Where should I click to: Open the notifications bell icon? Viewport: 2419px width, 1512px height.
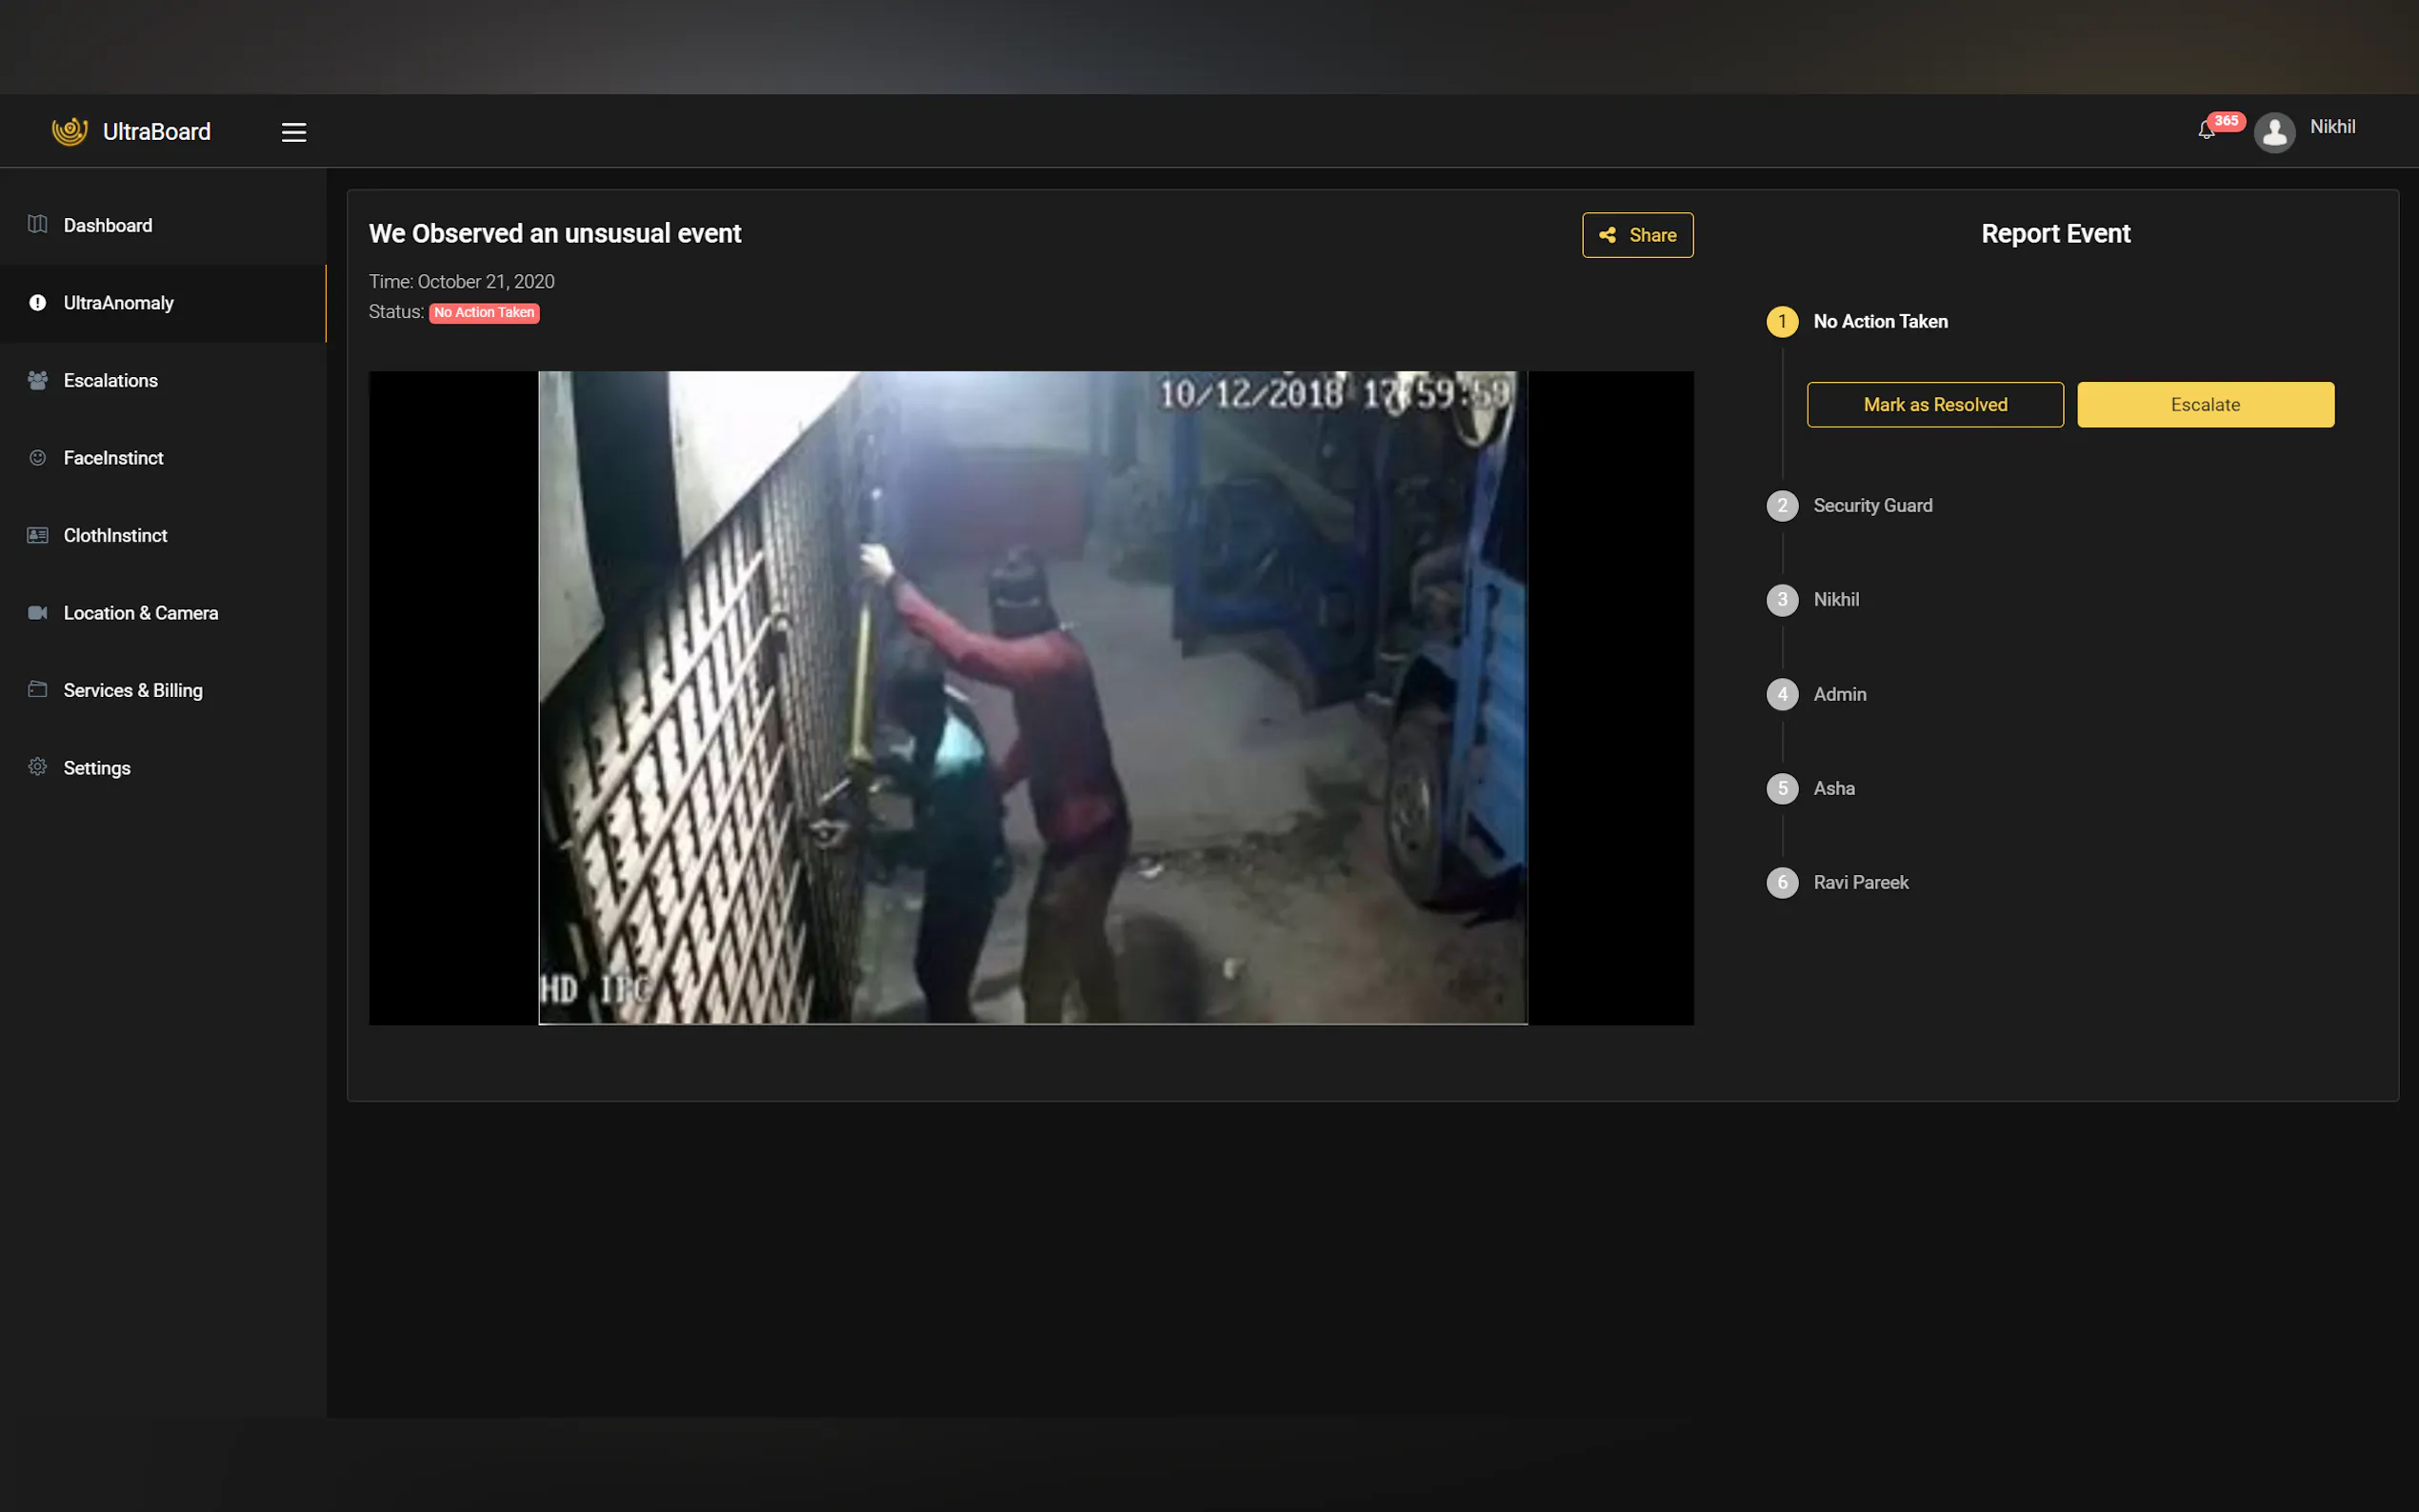point(2206,130)
